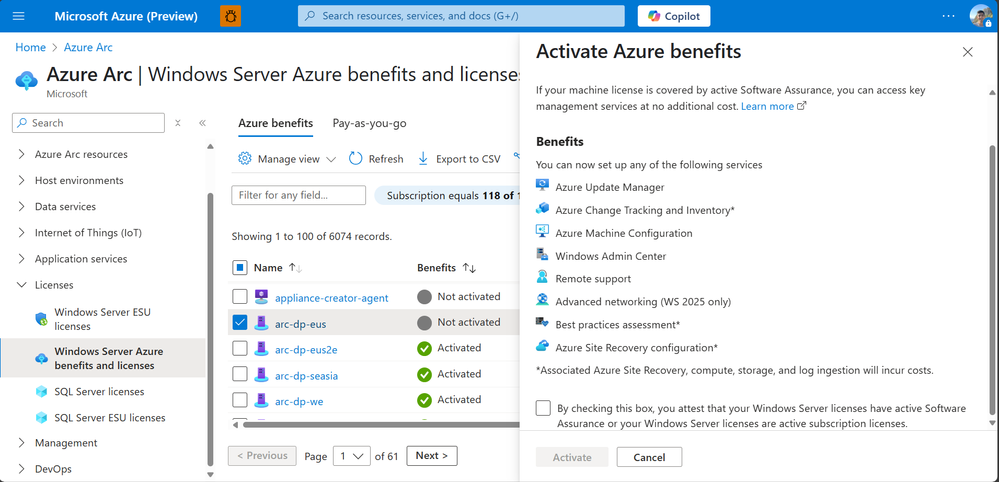Expand Internet of Things (IoT) section

click(22, 232)
